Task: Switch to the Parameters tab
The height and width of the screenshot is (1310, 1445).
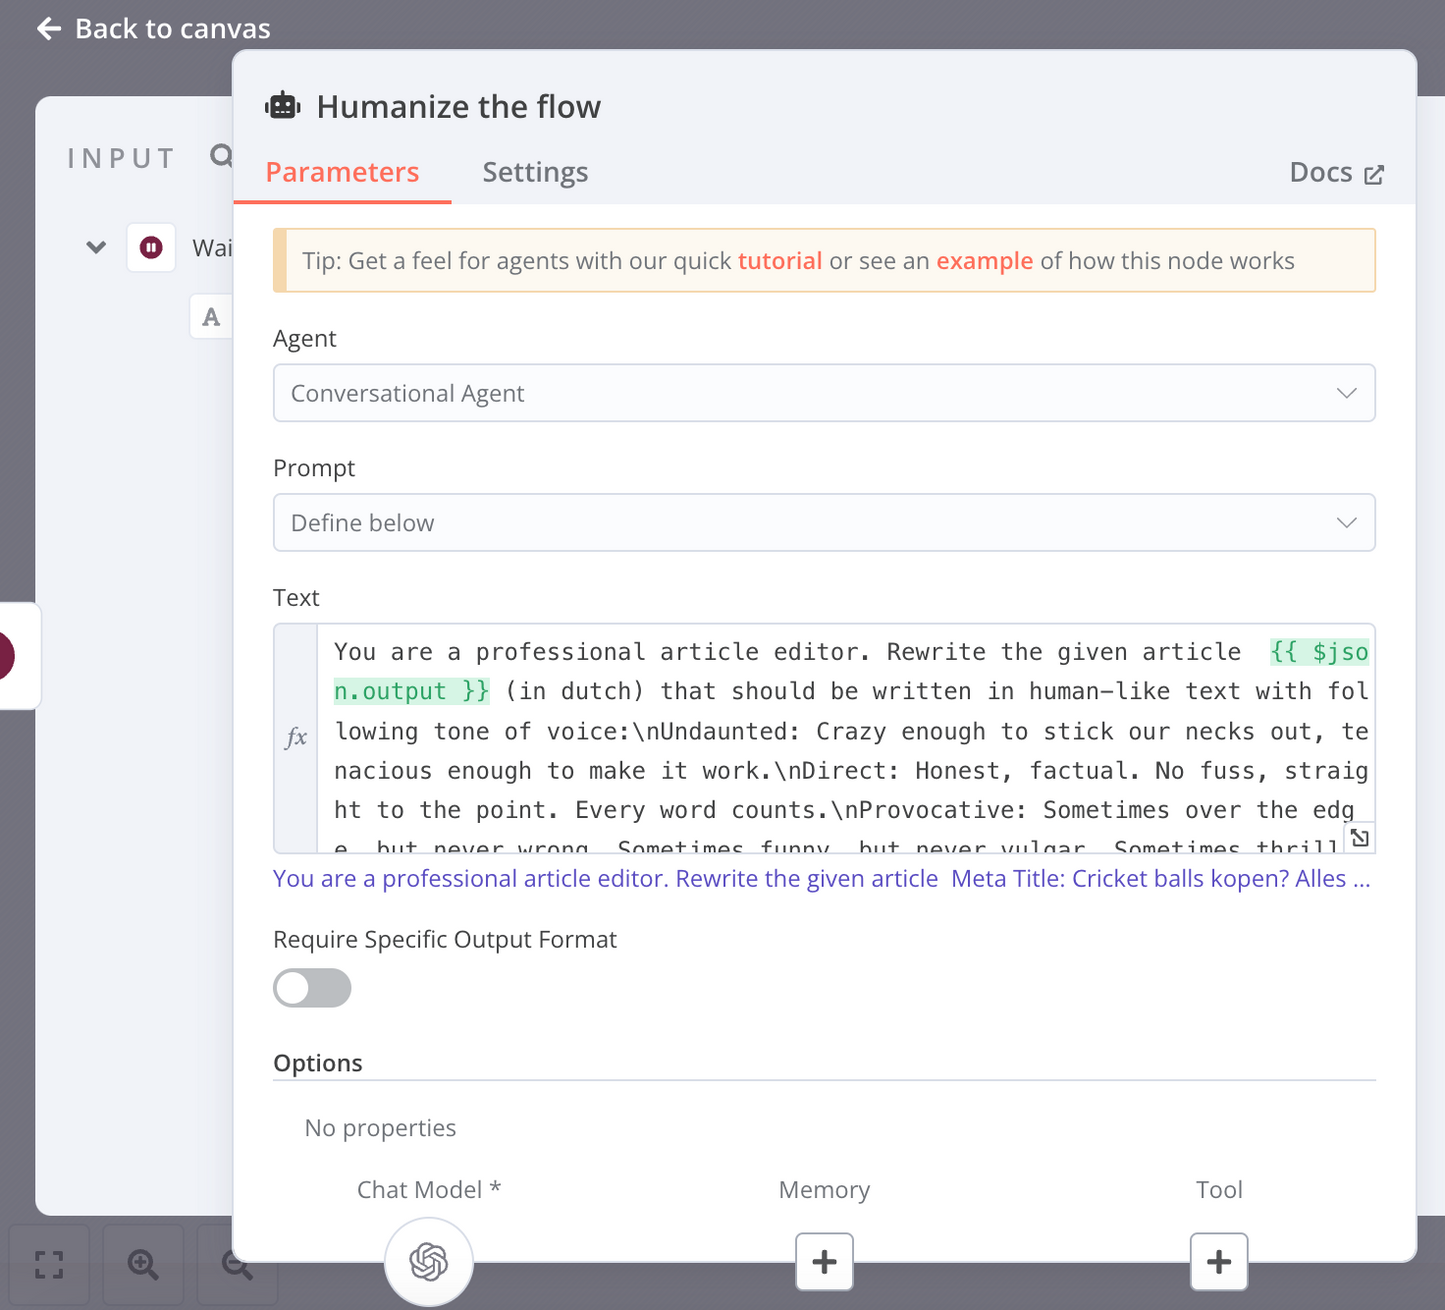Action: tap(342, 172)
